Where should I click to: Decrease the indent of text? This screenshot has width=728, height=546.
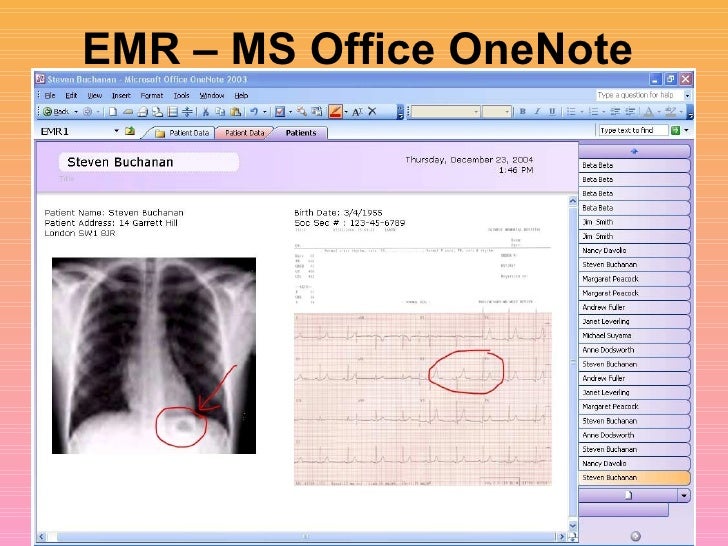coord(615,111)
